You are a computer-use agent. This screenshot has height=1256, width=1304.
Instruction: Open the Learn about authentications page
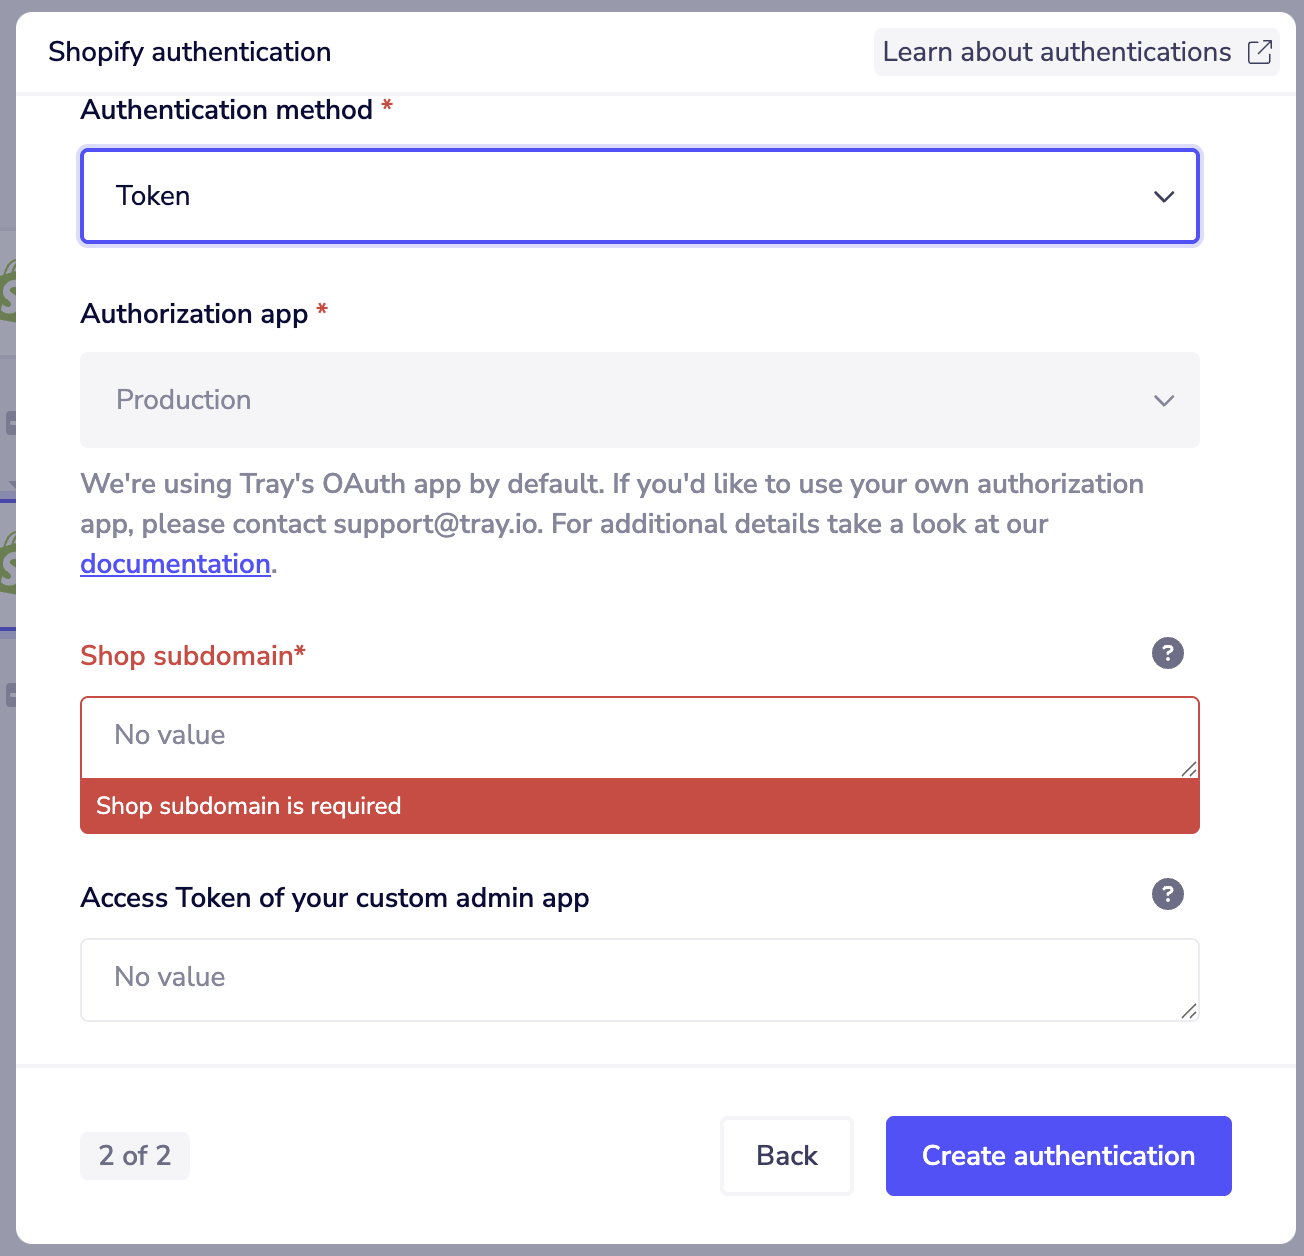coord(1057,52)
